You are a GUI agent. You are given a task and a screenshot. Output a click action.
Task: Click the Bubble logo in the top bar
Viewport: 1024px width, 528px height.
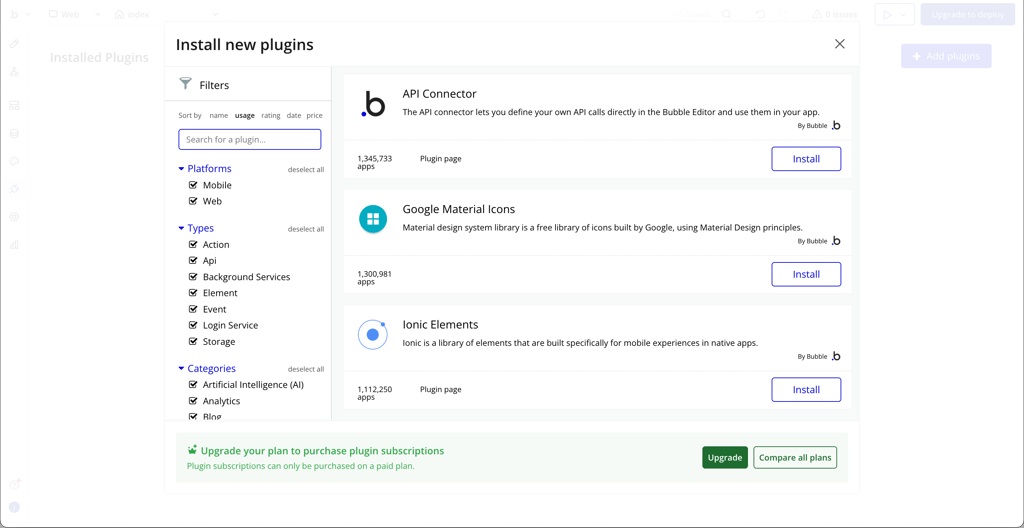tap(14, 14)
